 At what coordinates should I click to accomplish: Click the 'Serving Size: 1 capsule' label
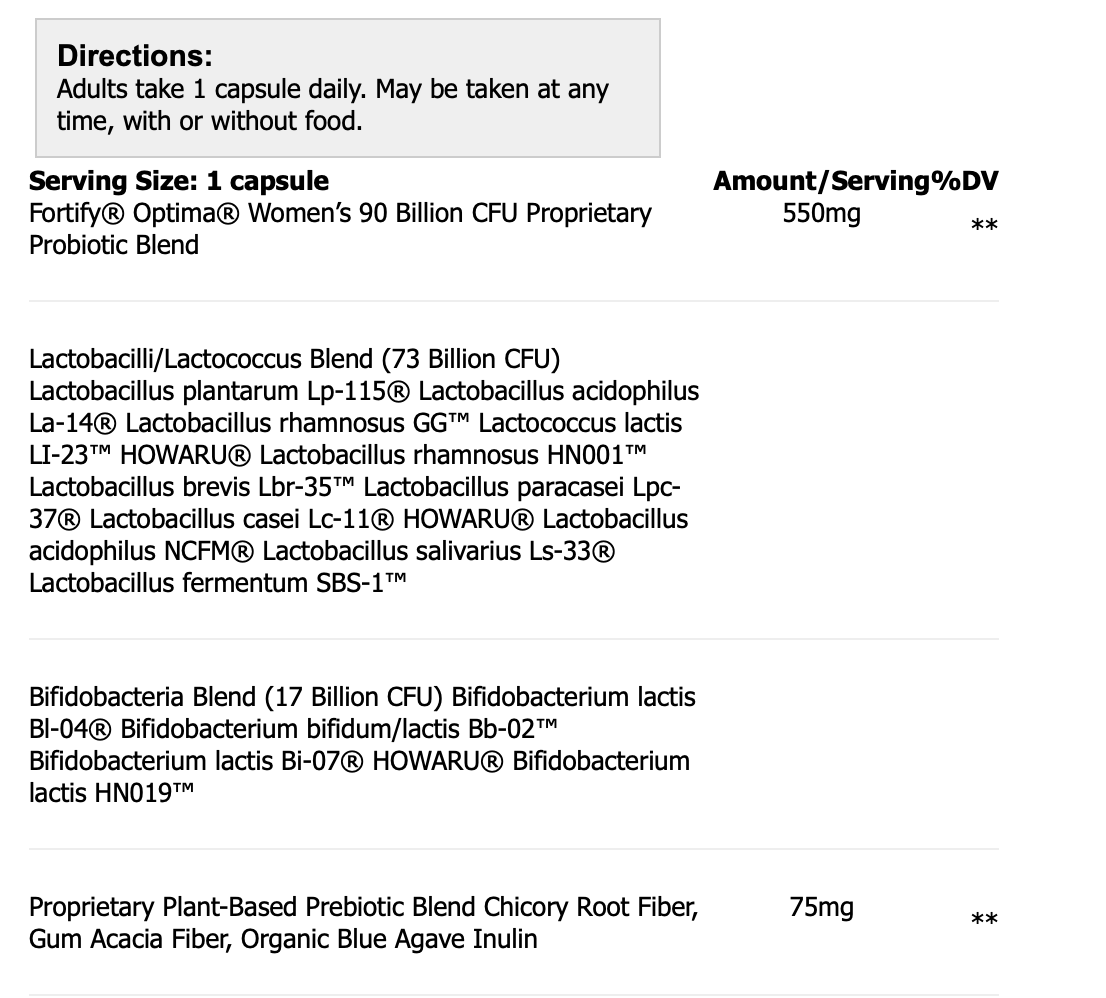179,181
